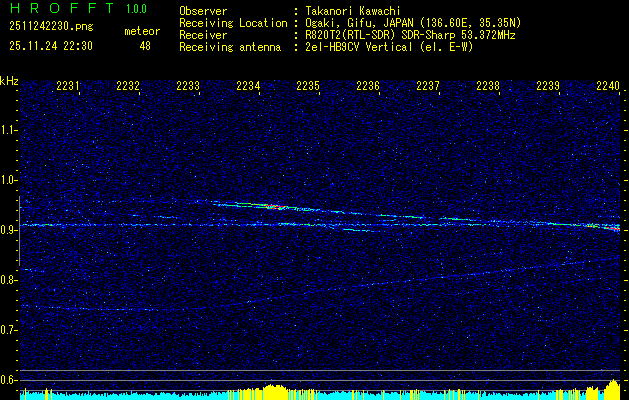Screen dimensions: 629x400
Task: Click the date stamp 25.11.24 22:30
Action: click(x=50, y=46)
